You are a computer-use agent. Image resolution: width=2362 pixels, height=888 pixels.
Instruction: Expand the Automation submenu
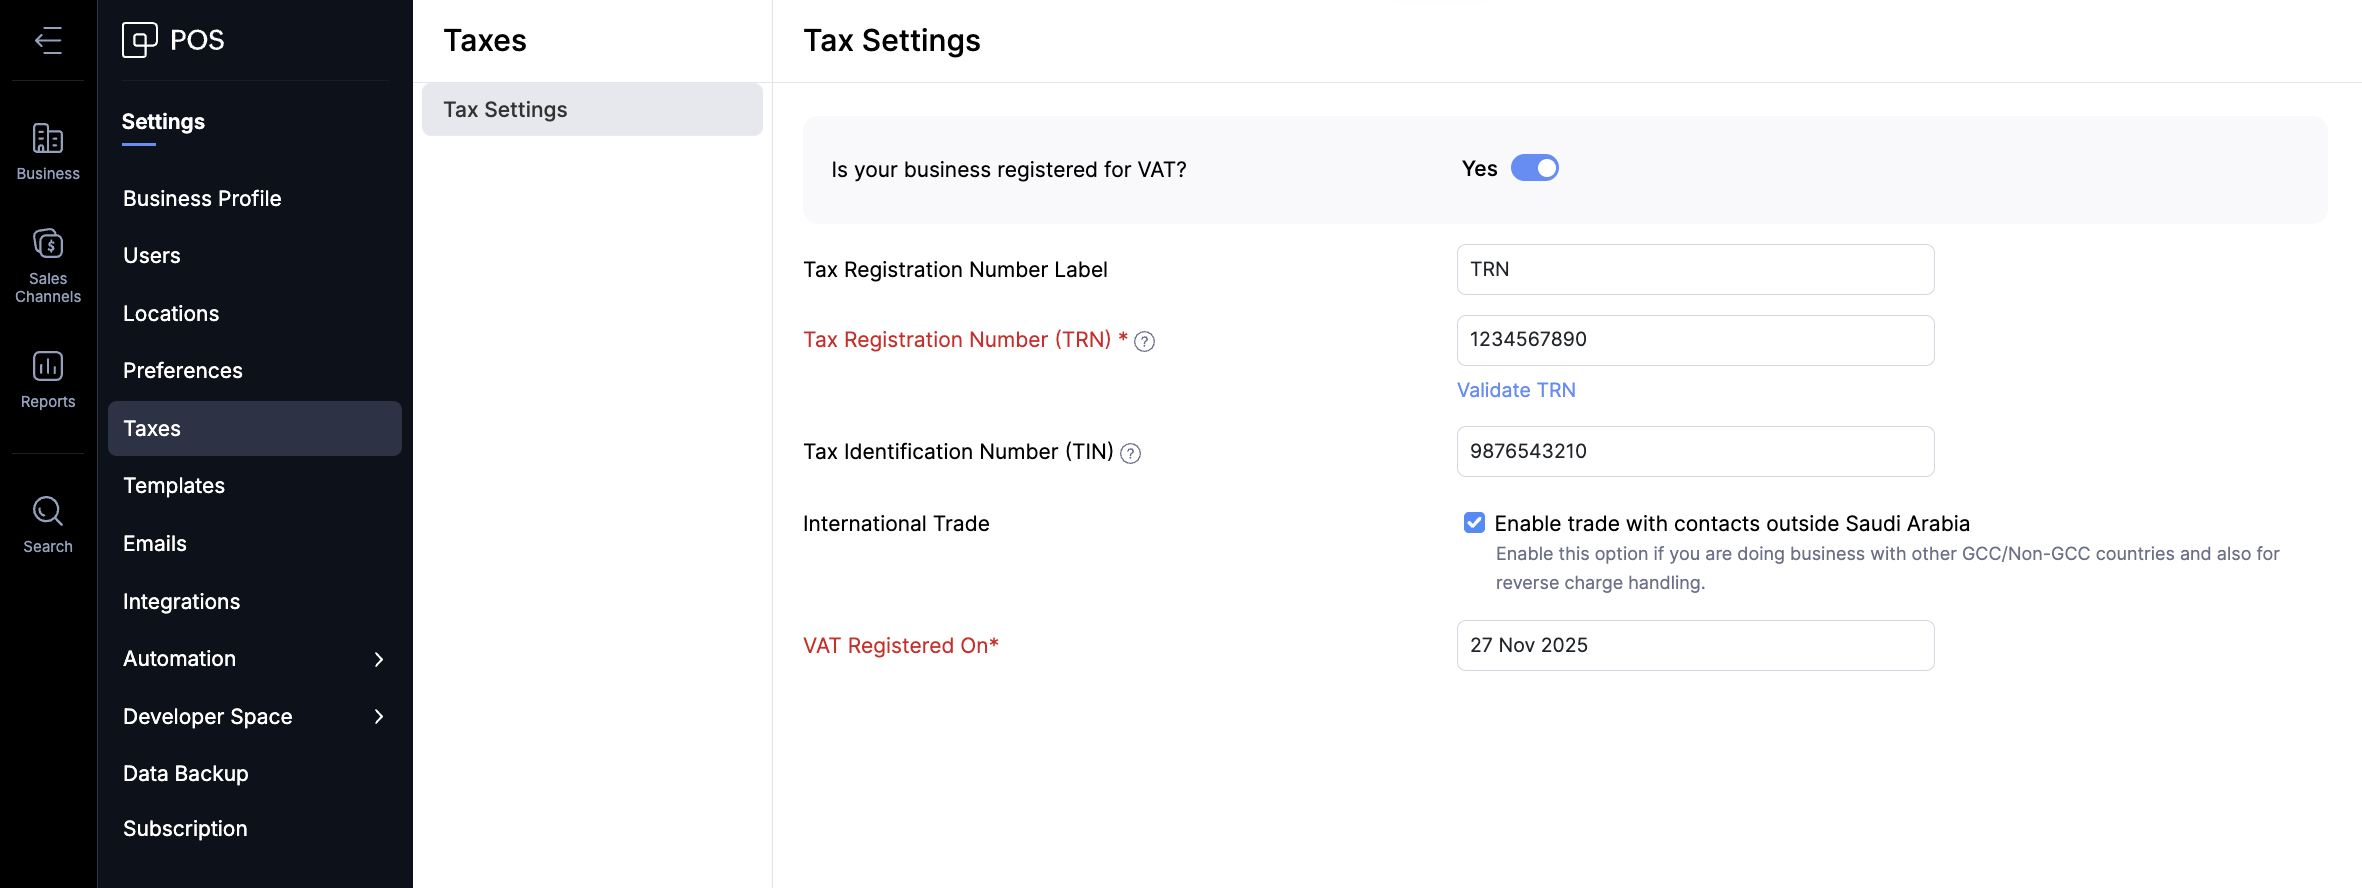click(379, 659)
